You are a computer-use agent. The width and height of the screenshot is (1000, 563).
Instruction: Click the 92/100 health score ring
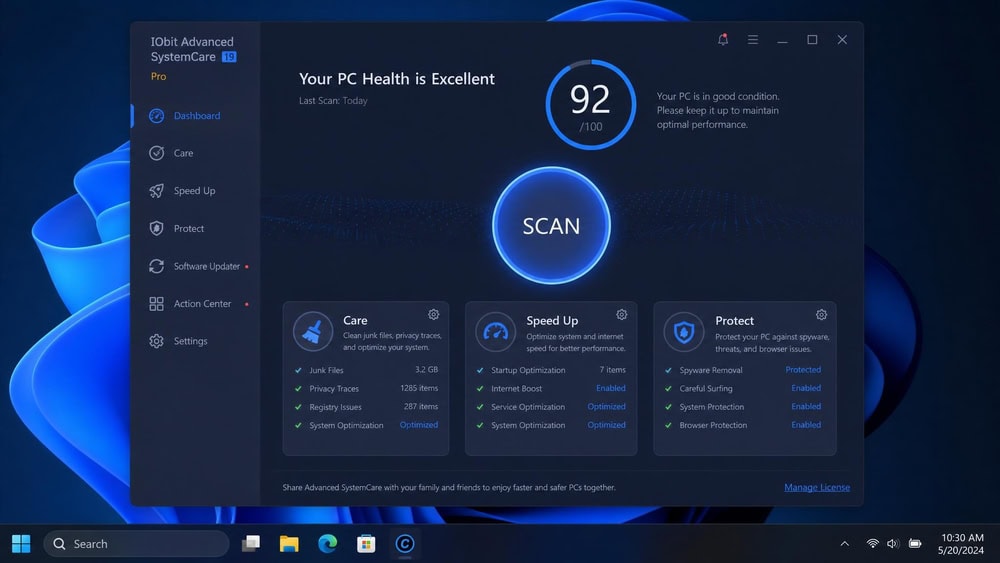591,105
